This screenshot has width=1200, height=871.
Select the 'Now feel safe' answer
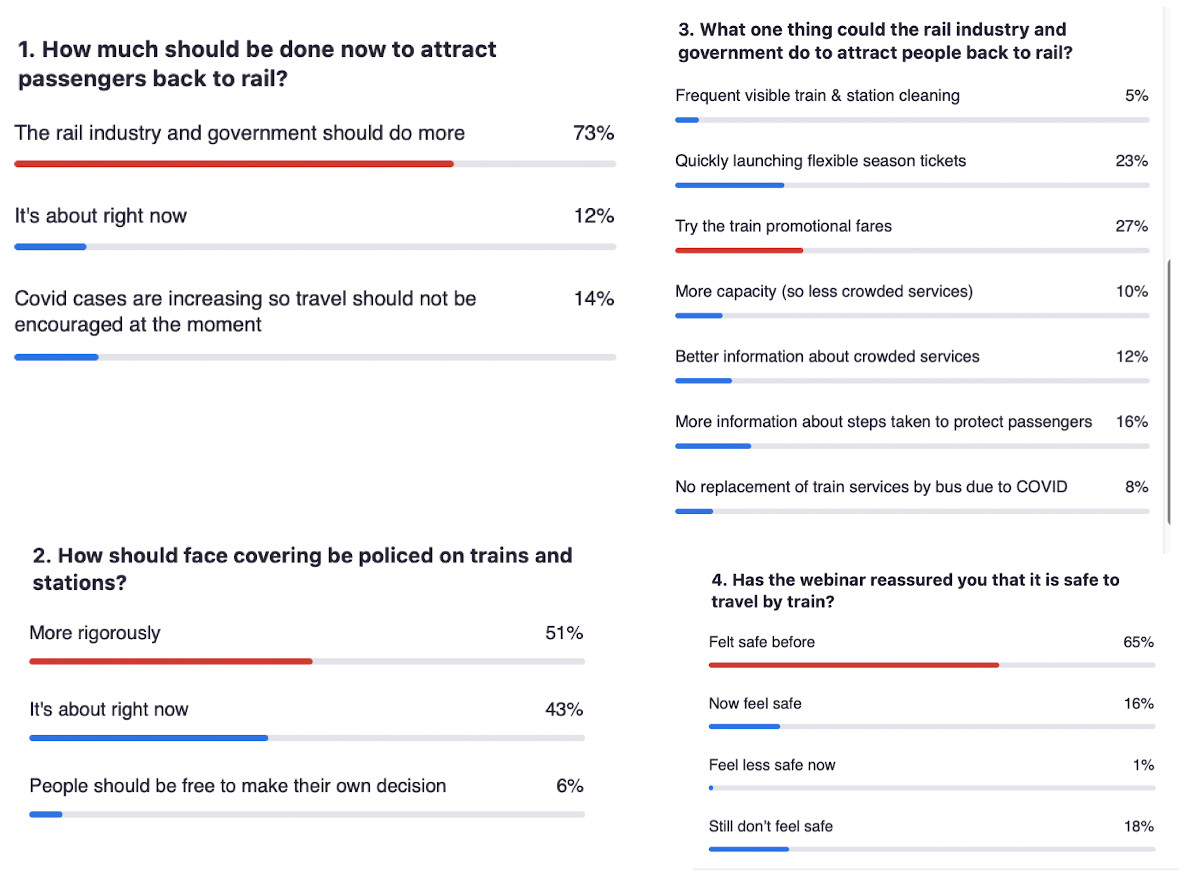click(x=755, y=704)
